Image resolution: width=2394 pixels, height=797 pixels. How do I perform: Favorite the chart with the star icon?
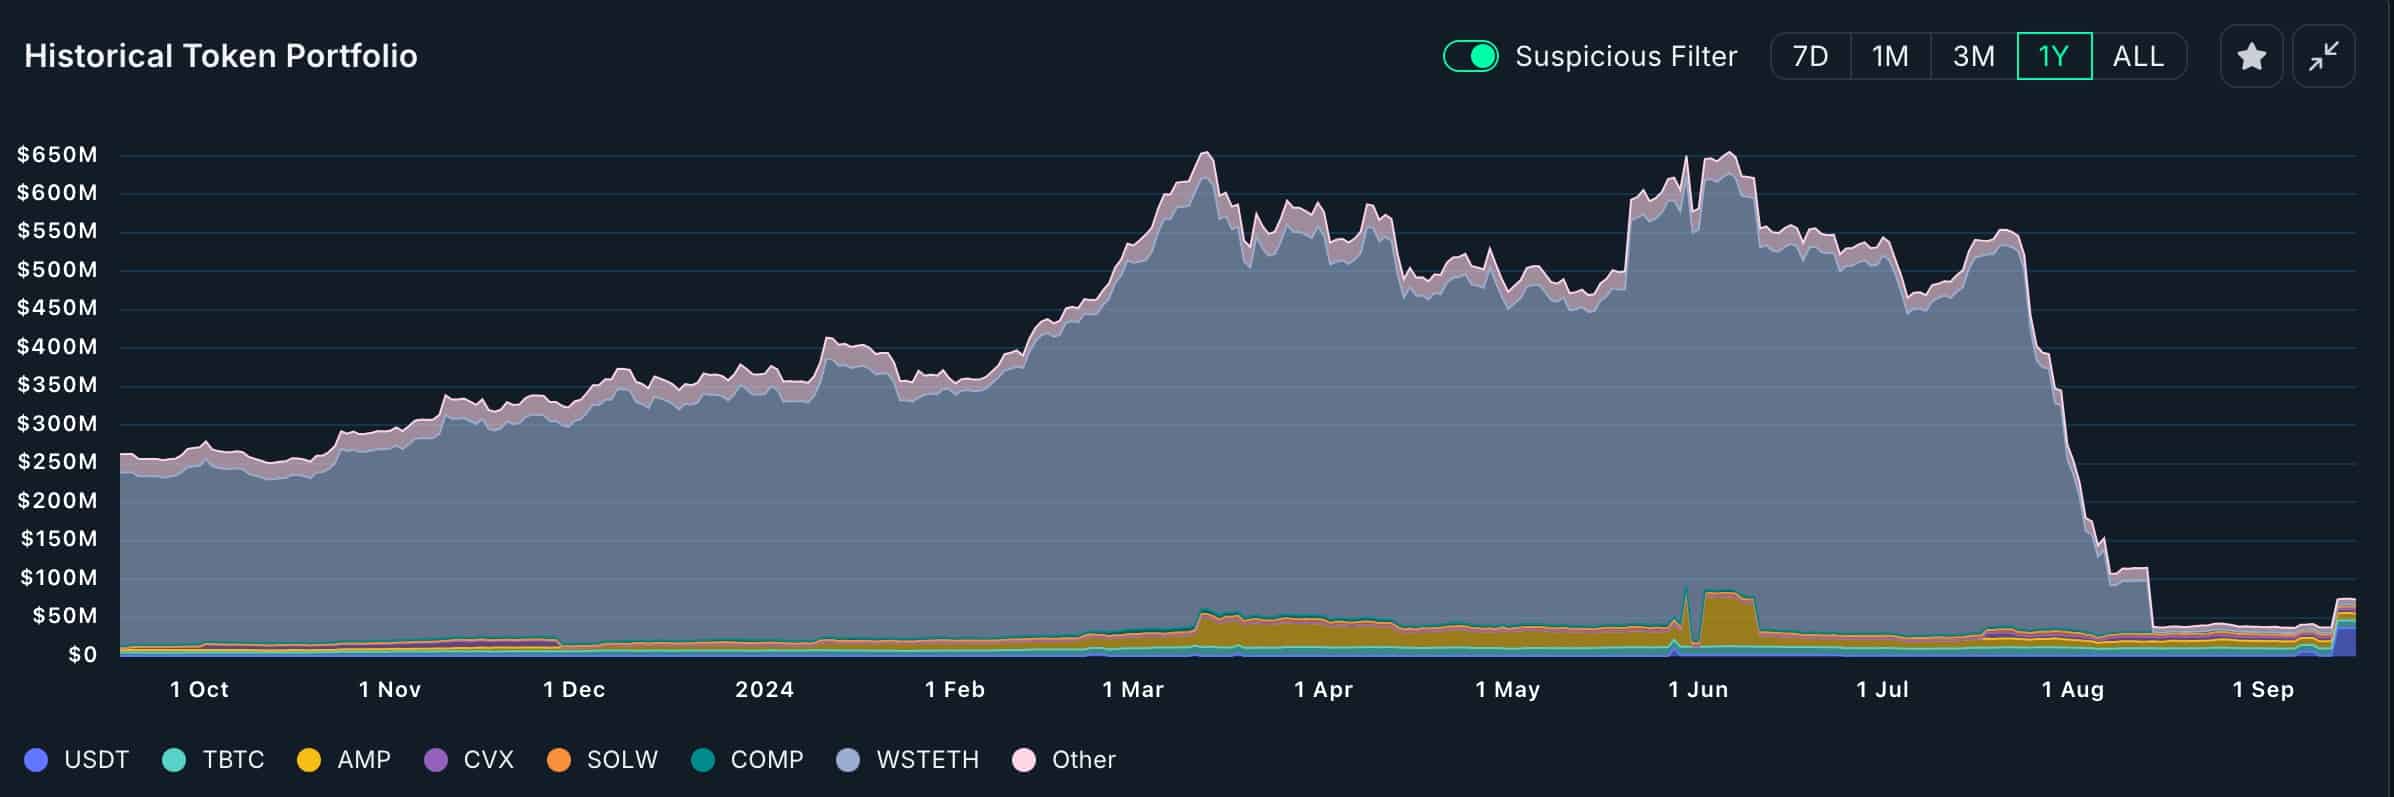[x=2251, y=56]
